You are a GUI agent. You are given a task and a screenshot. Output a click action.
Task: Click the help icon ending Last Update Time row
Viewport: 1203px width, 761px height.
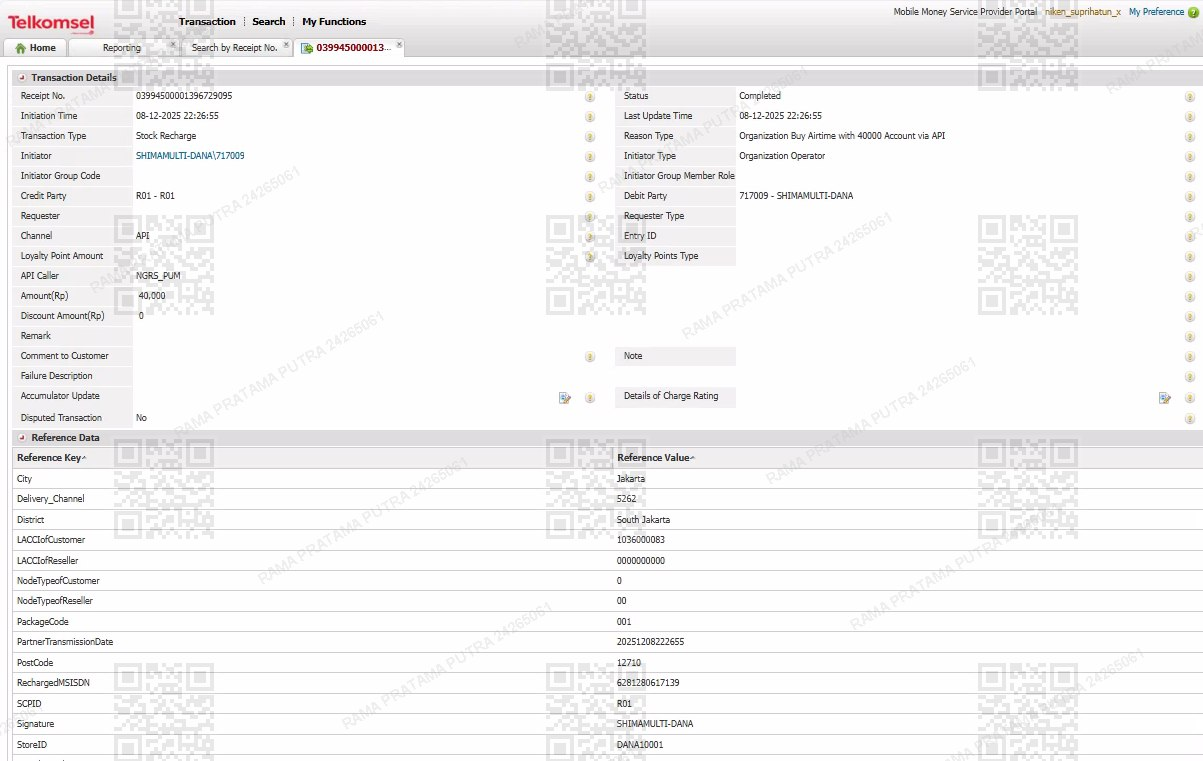pyautogui.click(x=1190, y=117)
